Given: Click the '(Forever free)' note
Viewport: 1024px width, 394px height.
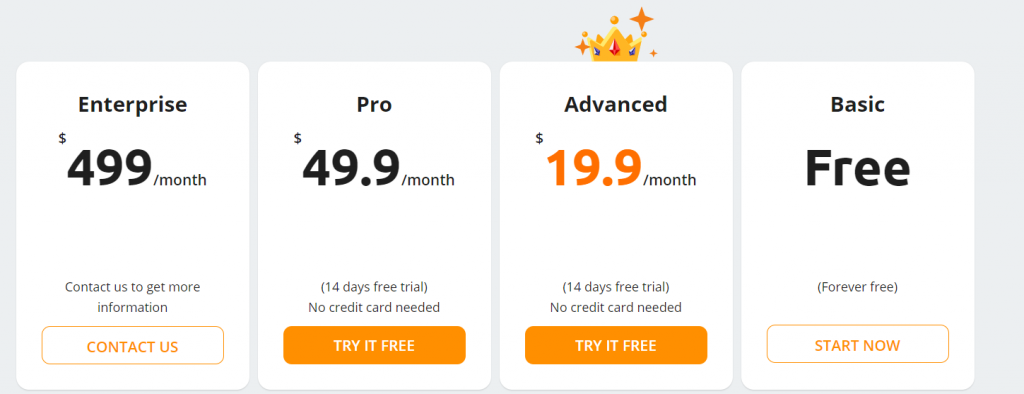Looking at the screenshot, I should [x=857, y=287].
